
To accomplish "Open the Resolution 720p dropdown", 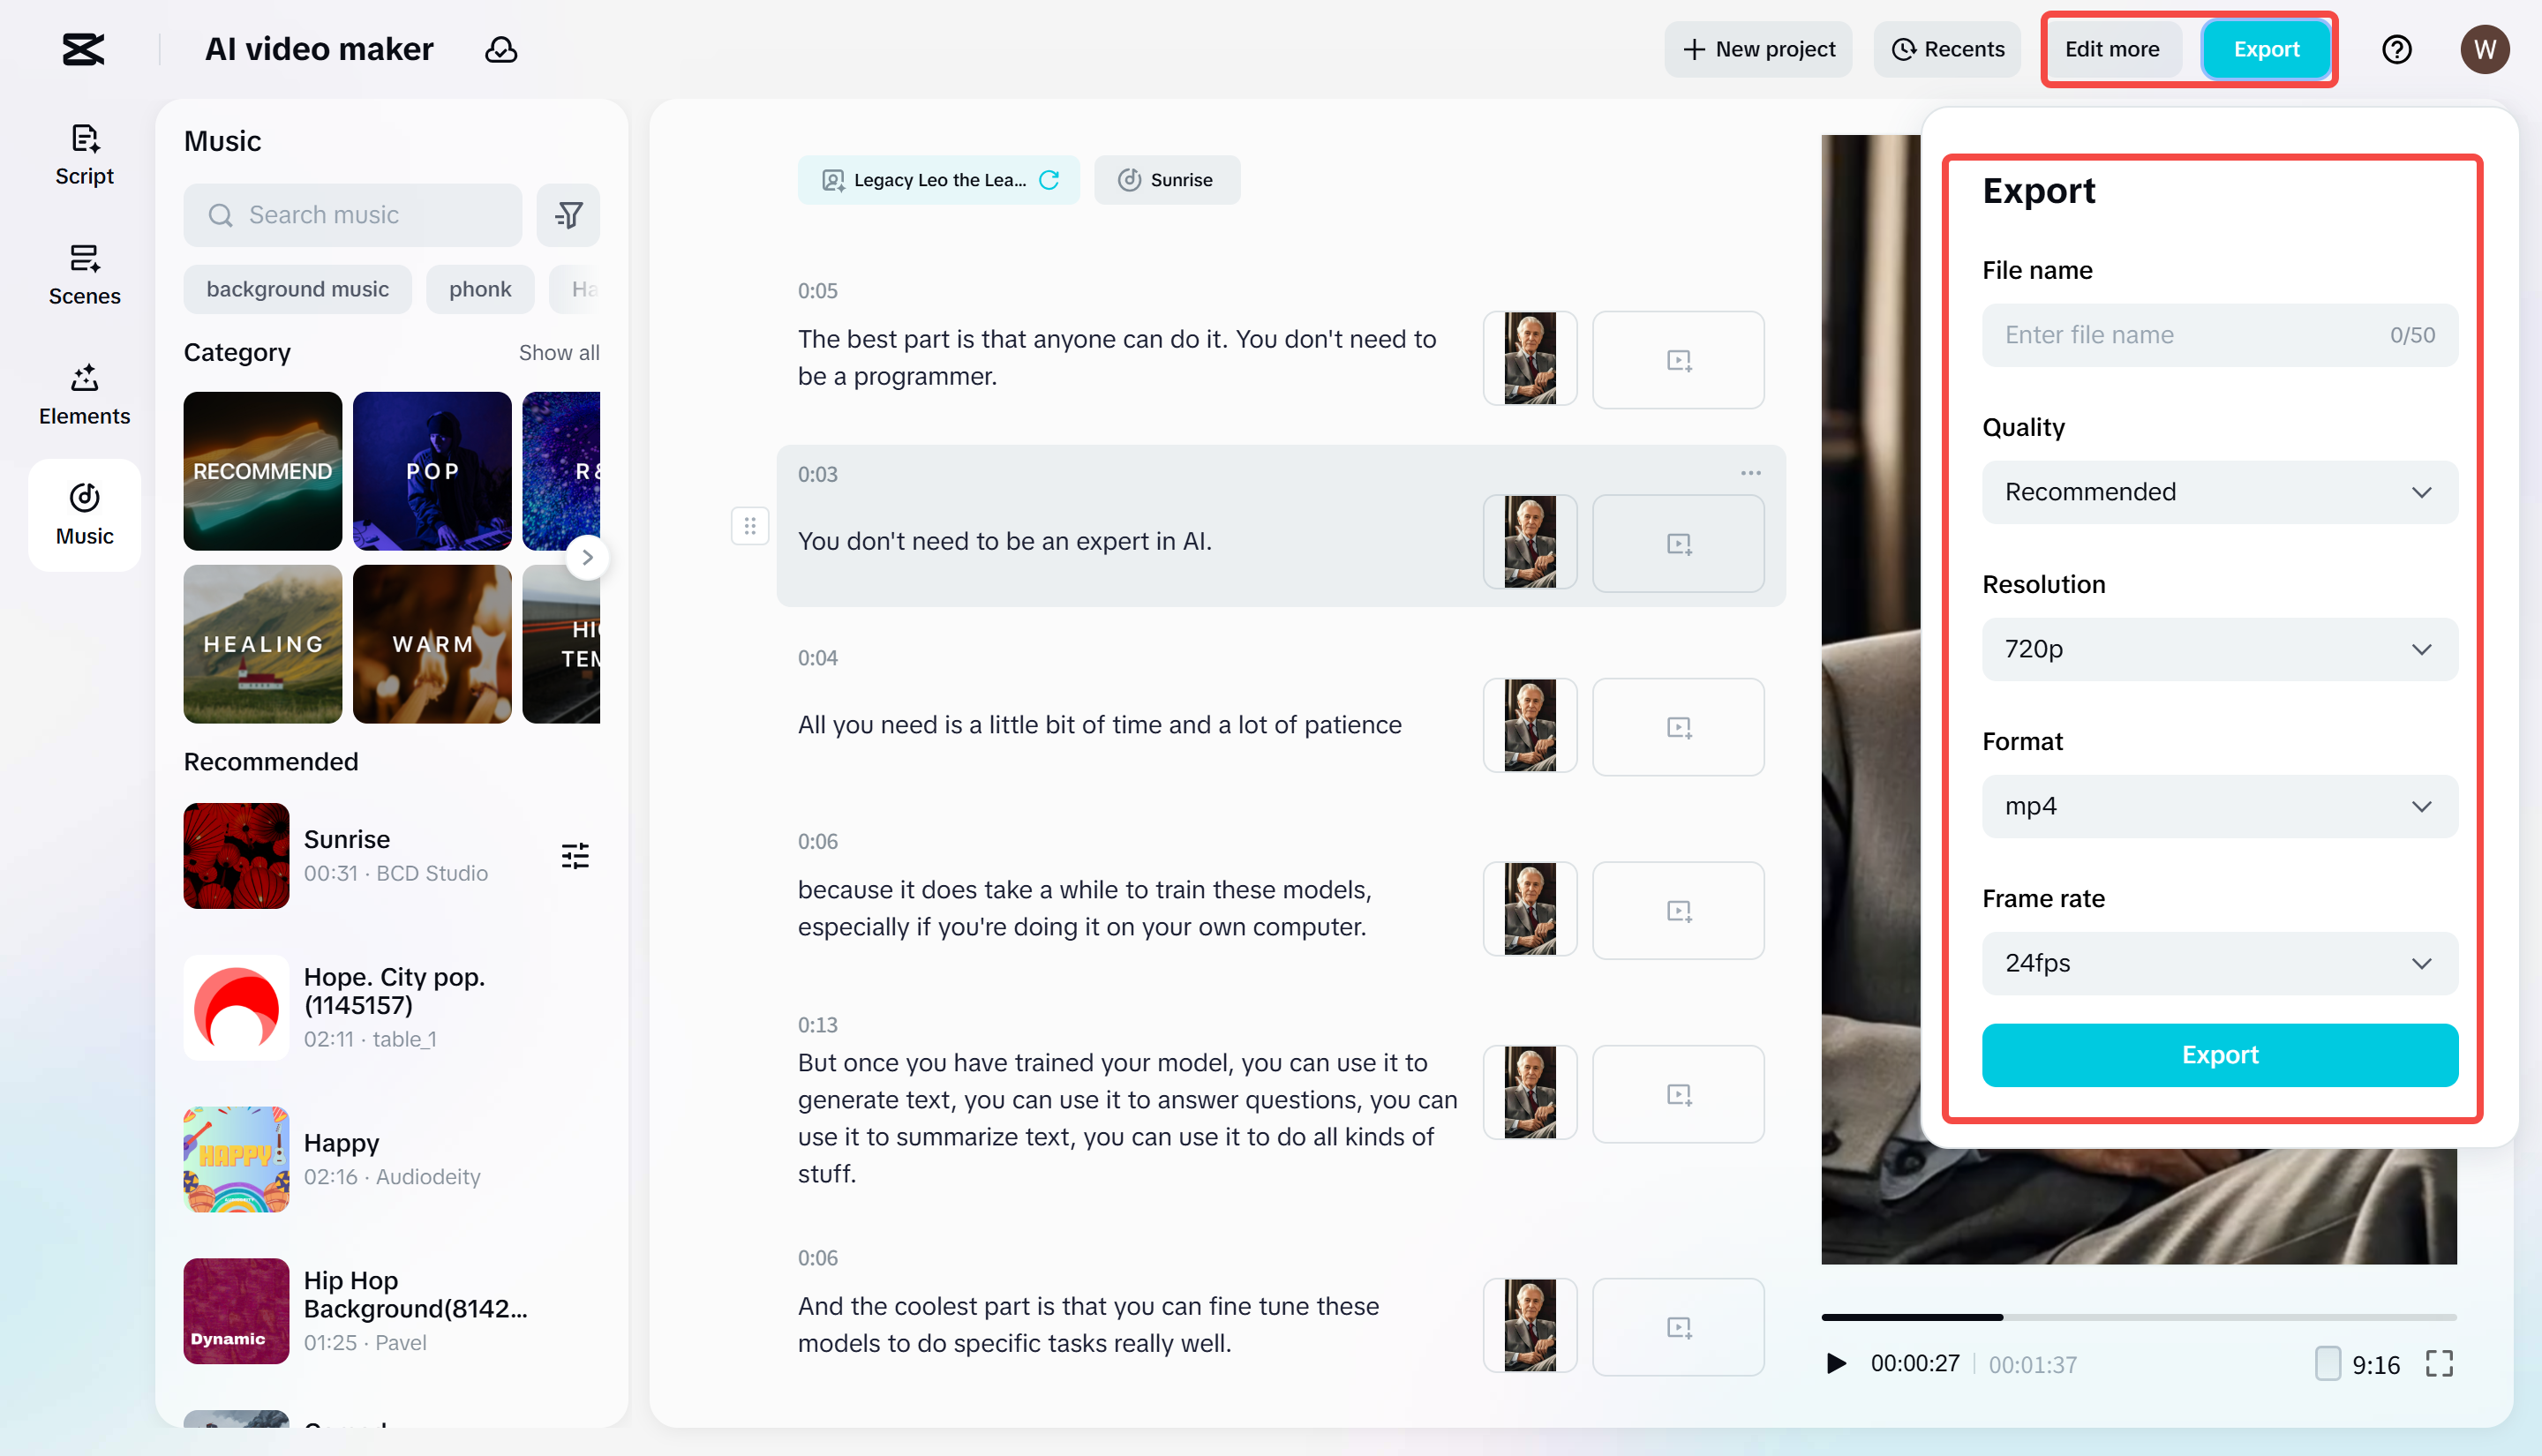I will tap(2219, 649).
